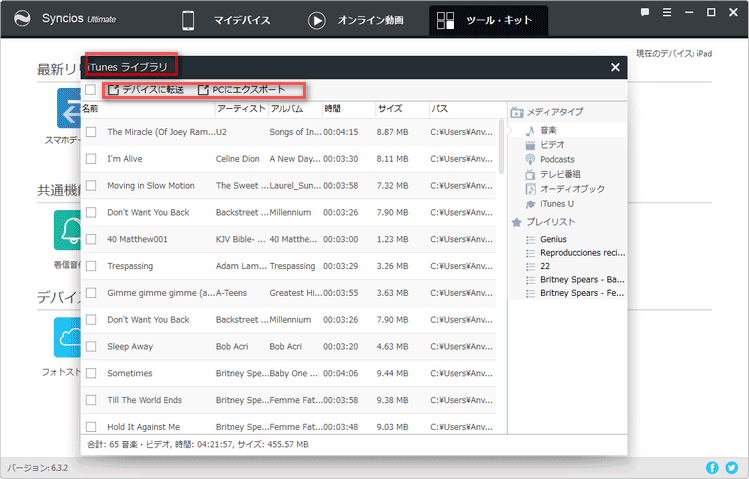Image resolution: width=749 pixels, height=479 pixels.
Task: Open the Genius playlist
Action: 553,239
